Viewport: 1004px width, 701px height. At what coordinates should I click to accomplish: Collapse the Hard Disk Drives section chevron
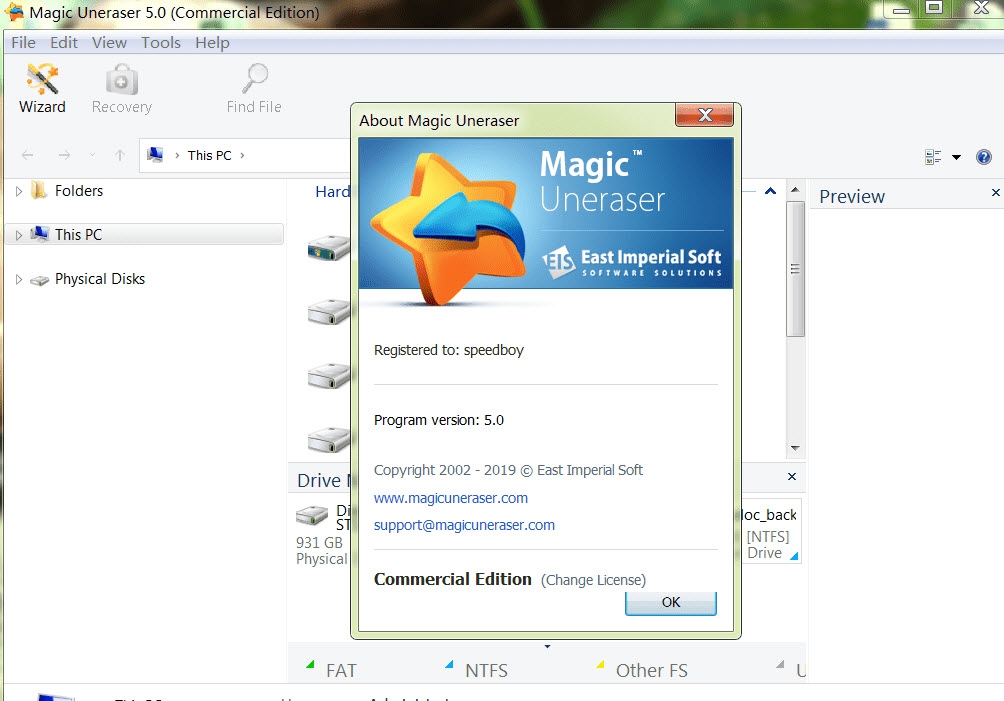coord(770,191)
